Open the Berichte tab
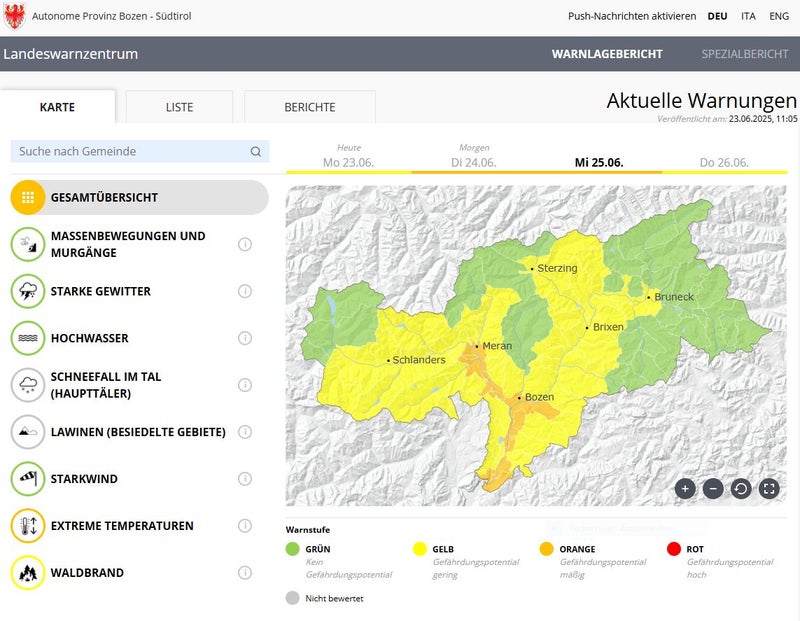 pos(310,107)
